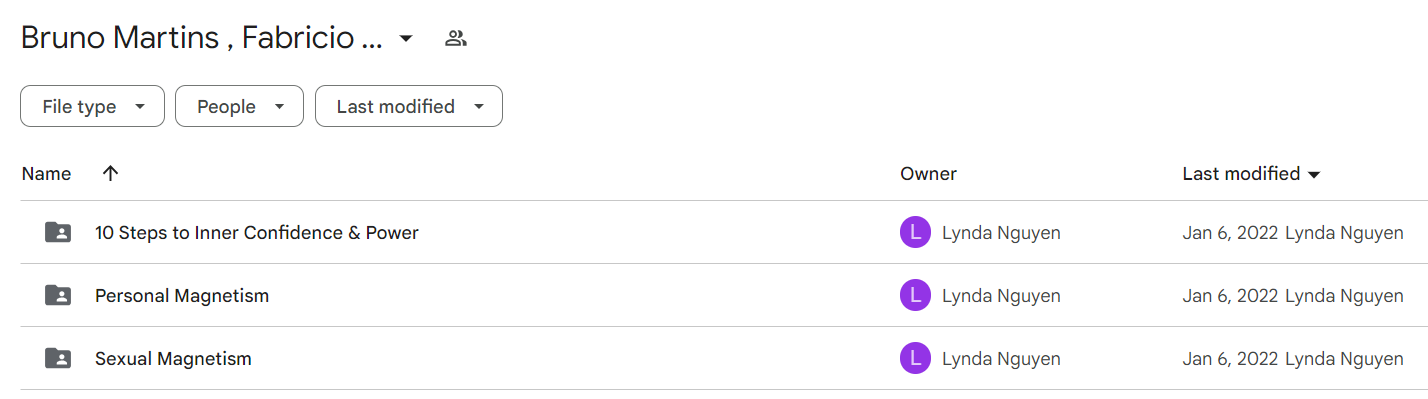Open the Last modified column sort menu
1428x399 pixels.
[x=1252, y=173]
